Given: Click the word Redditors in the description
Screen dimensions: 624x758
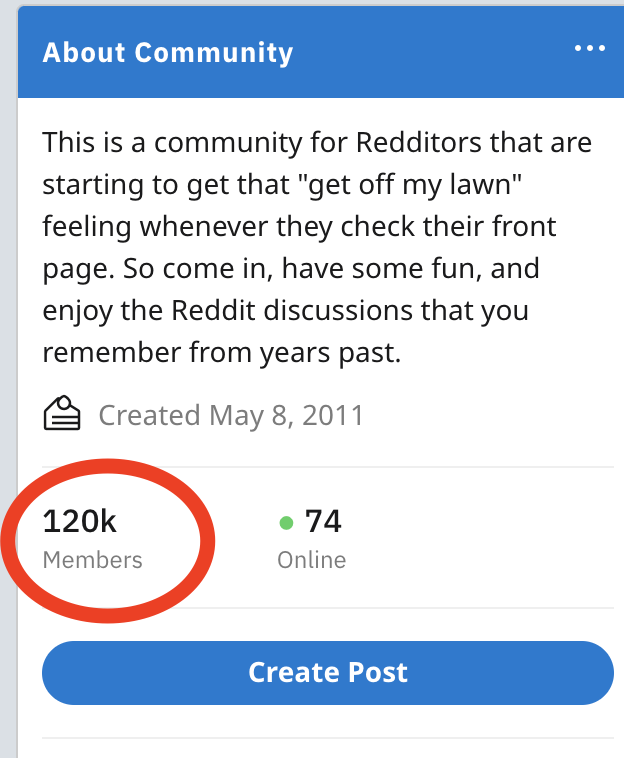Looking at the screenshot, I should click(x=420, y=142).
